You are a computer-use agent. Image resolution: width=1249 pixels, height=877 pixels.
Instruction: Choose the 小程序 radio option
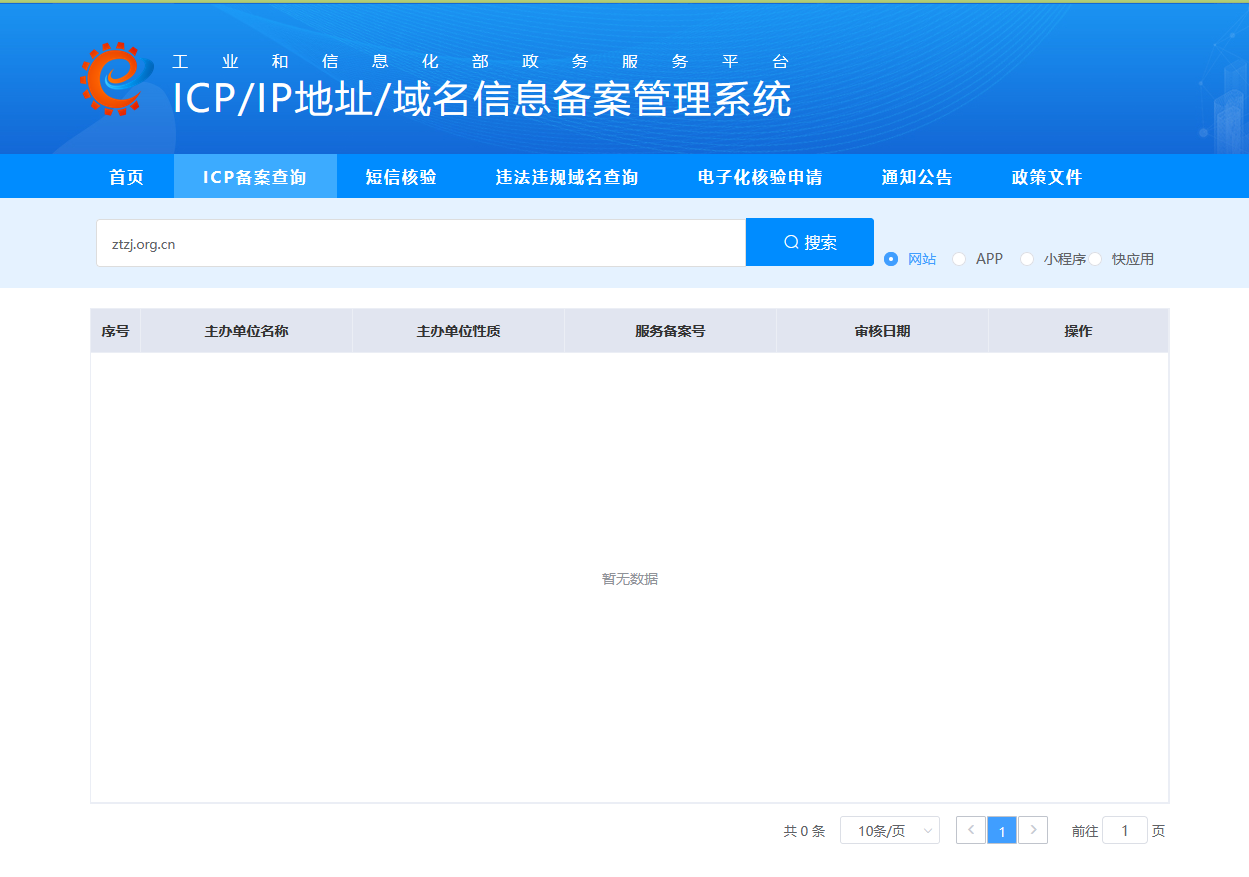coord(1052,259)
